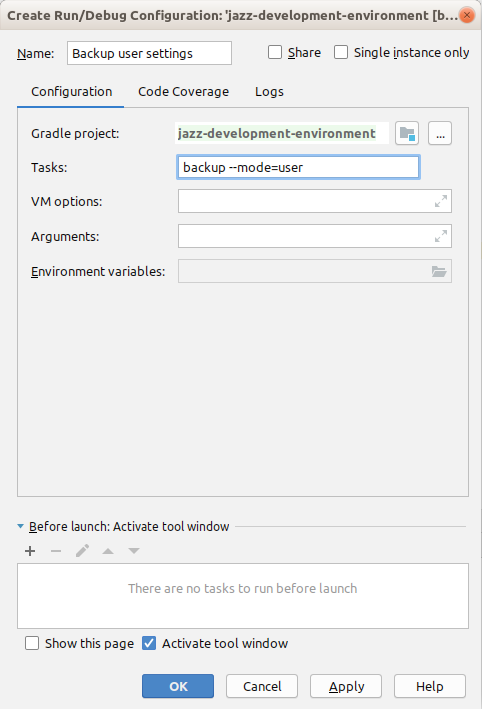Move before launch task up
Image resolution: width=482 pixels, height=709 pixels.
tap(108, 551)
